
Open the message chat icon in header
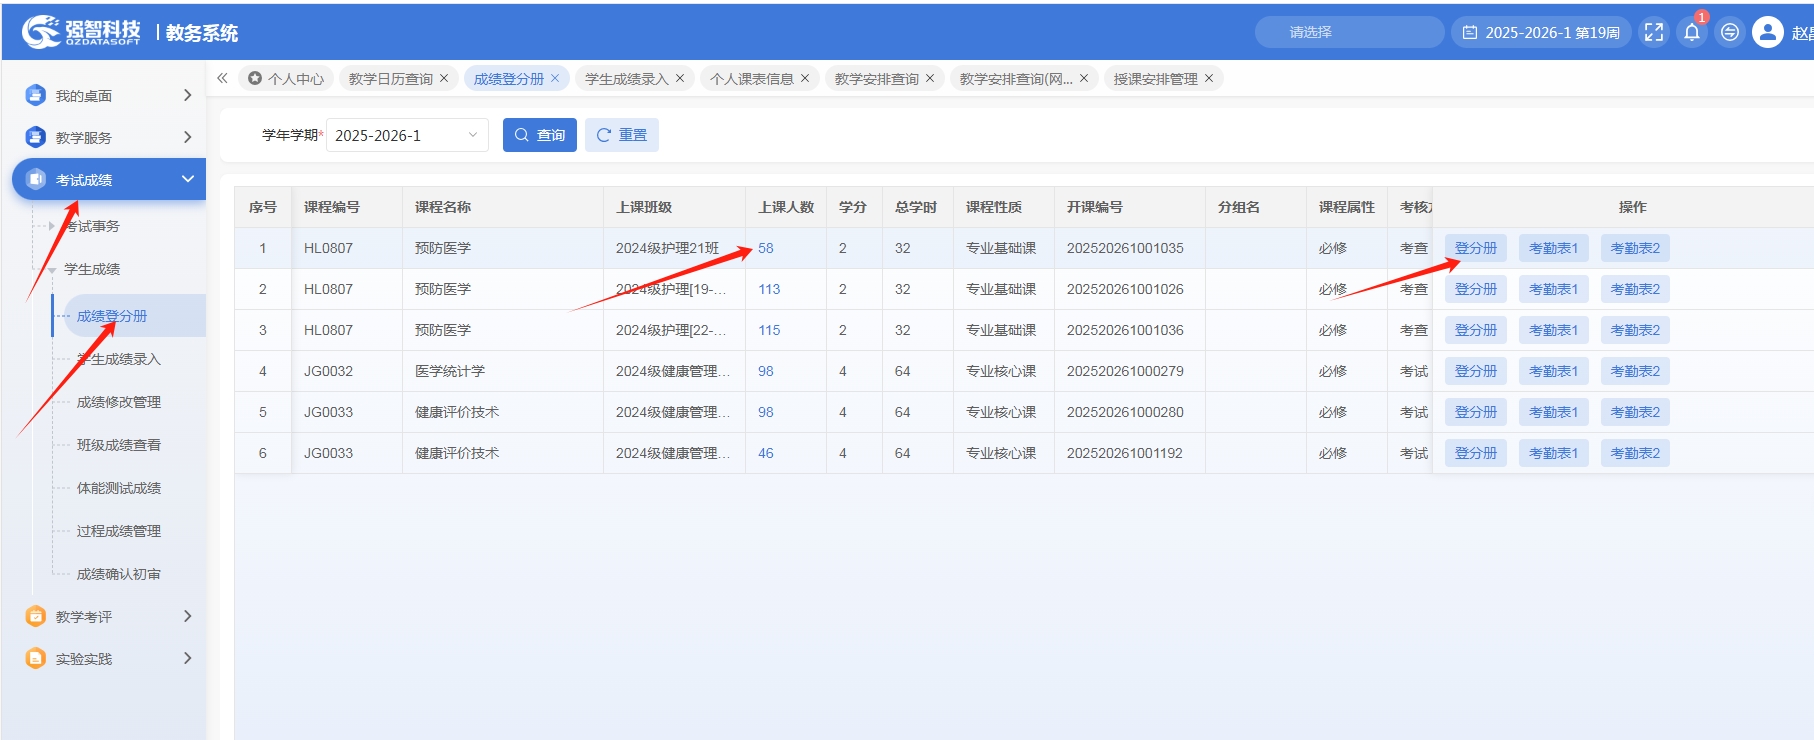(x=1729, y=32)
